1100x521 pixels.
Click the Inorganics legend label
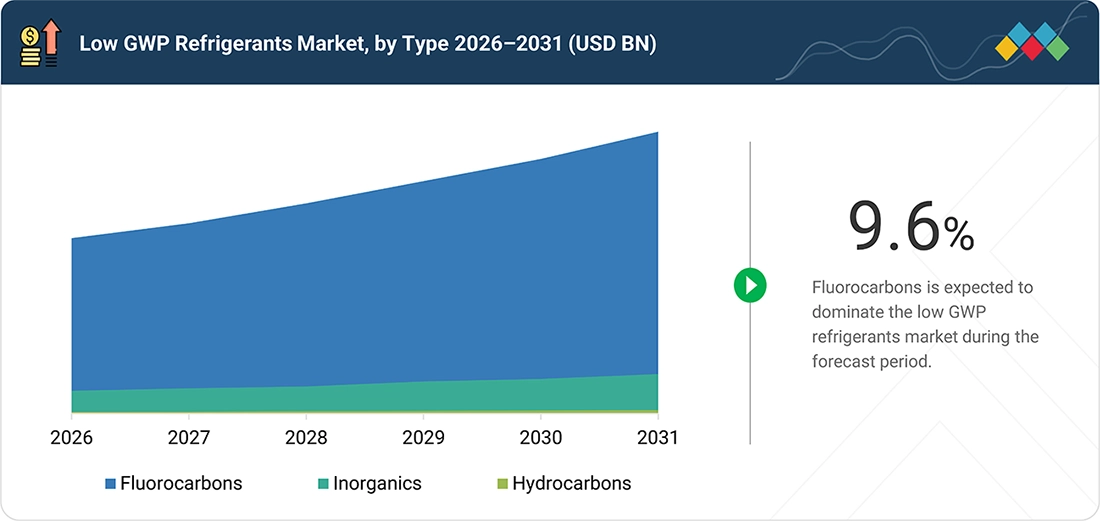point(377,483)
